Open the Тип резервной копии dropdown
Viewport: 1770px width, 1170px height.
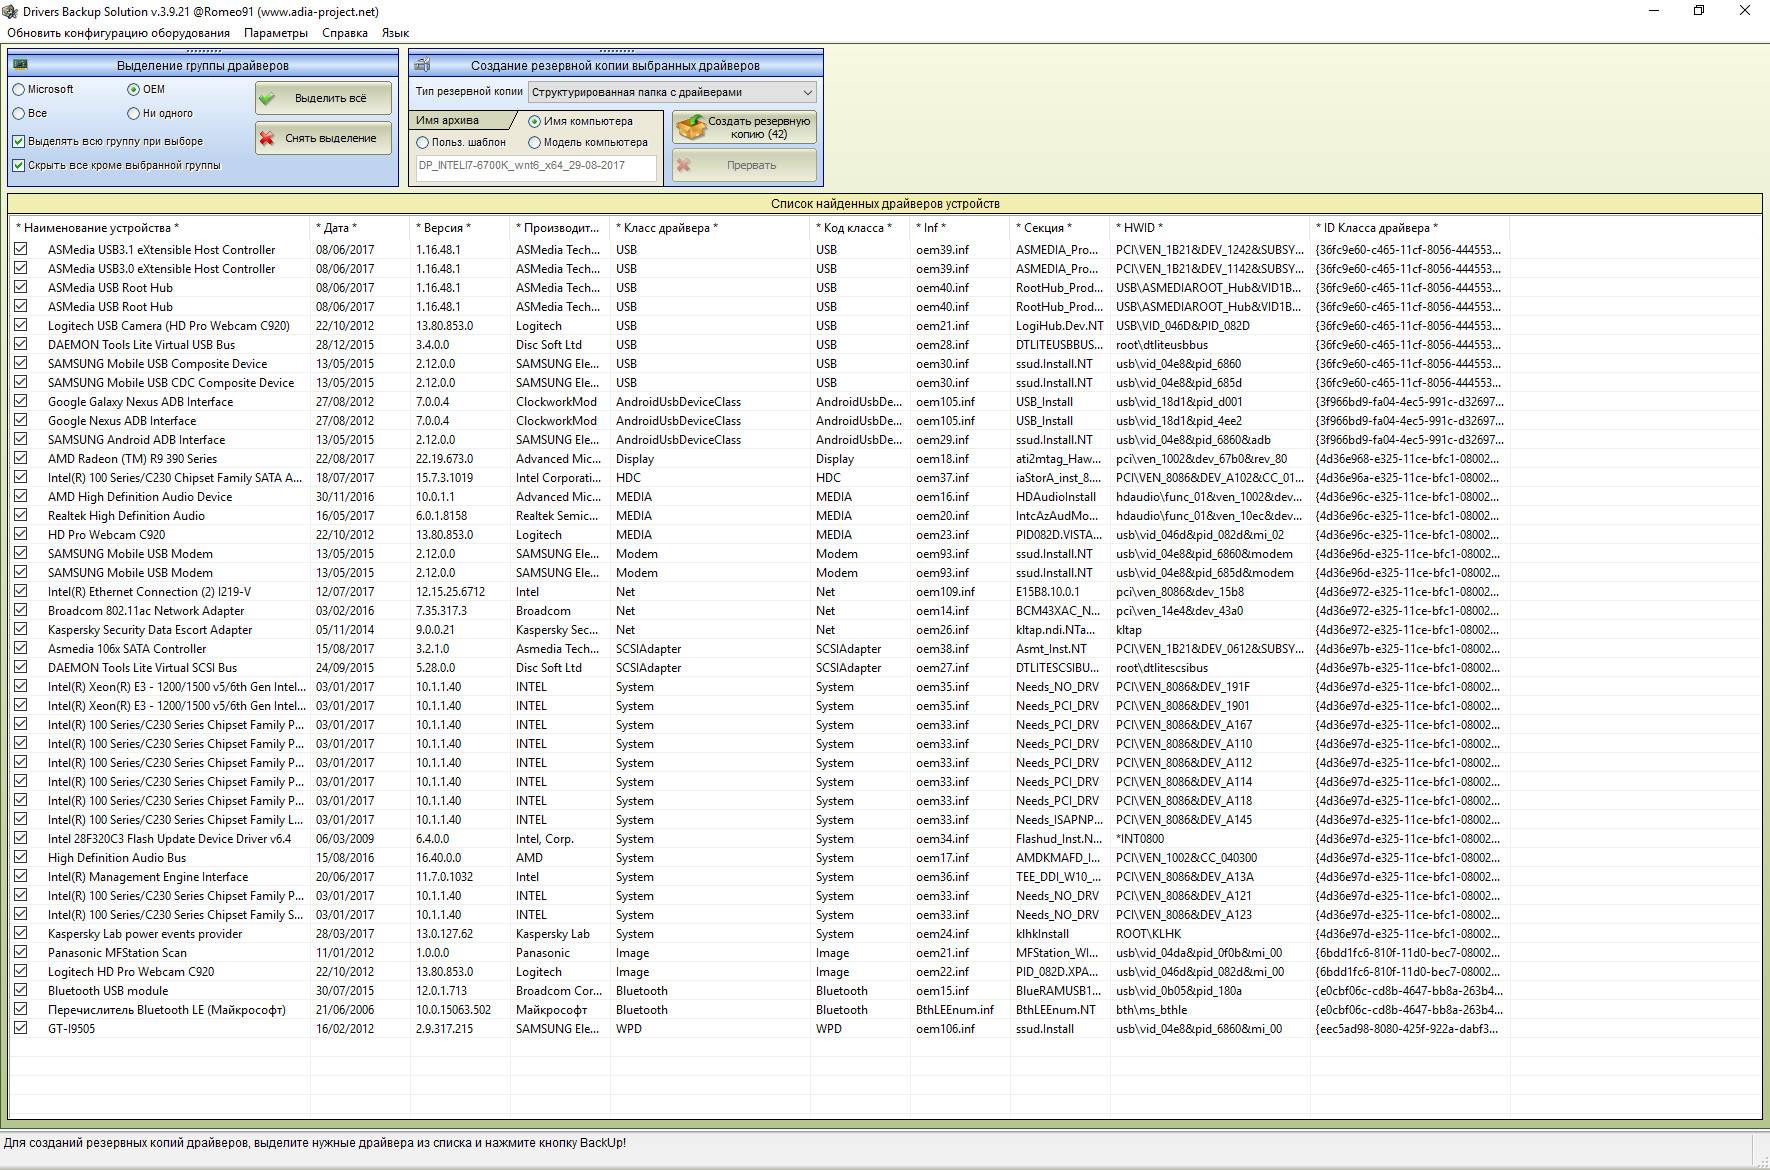pos(672,92)
